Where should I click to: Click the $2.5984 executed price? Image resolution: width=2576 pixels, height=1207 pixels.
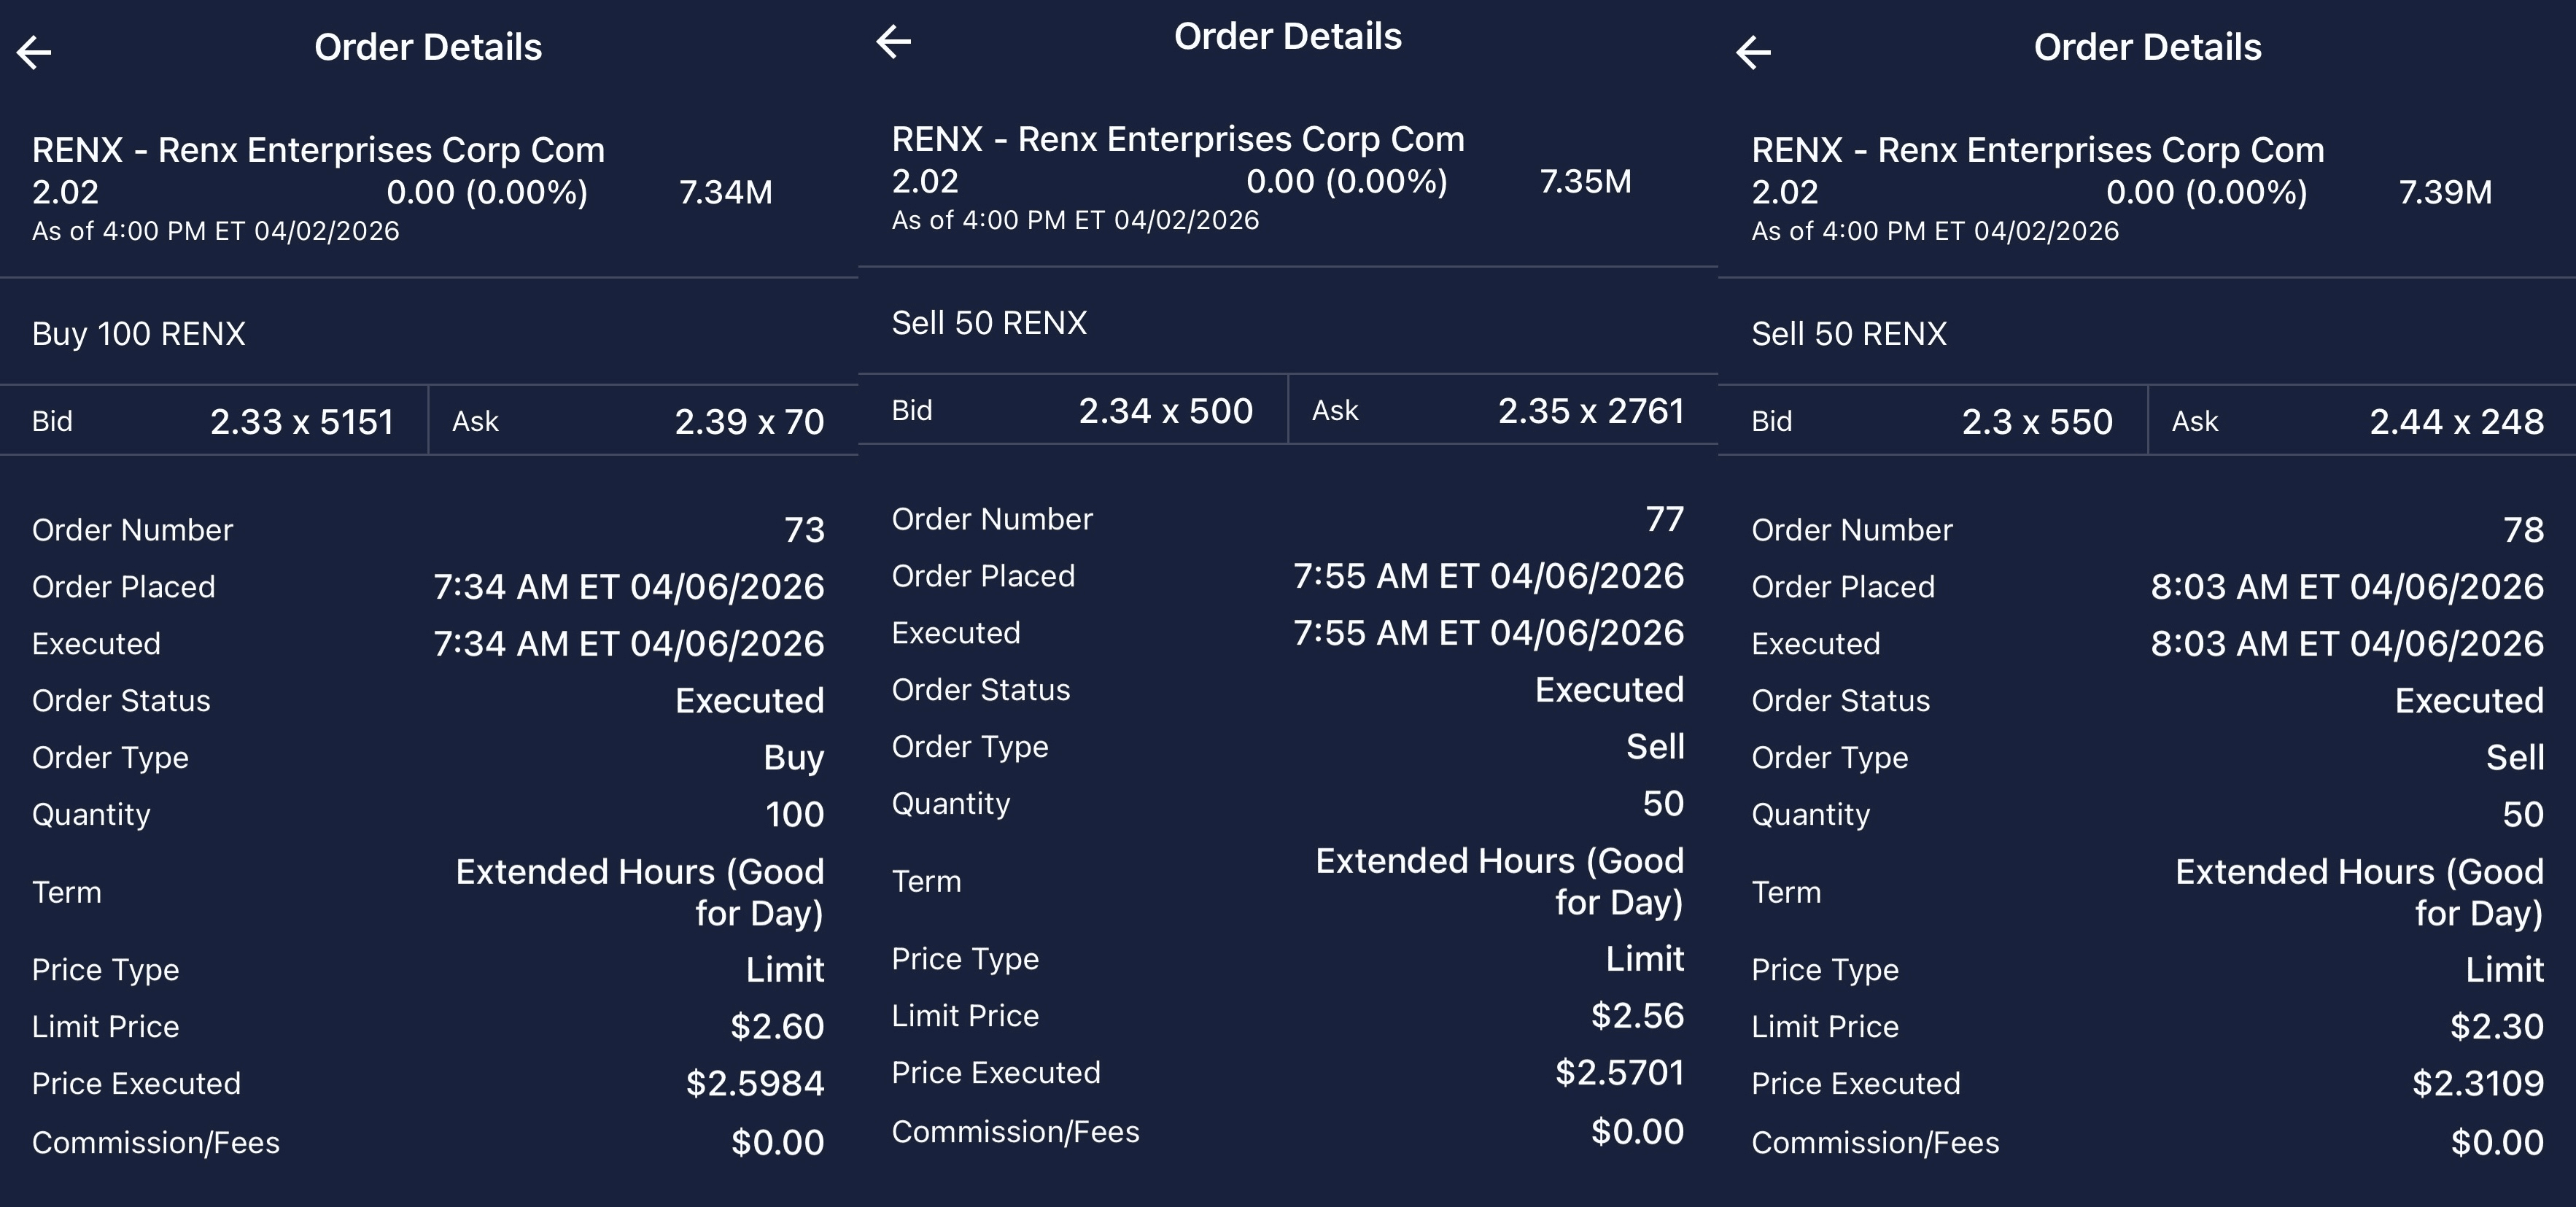[x=755, y=1083]
